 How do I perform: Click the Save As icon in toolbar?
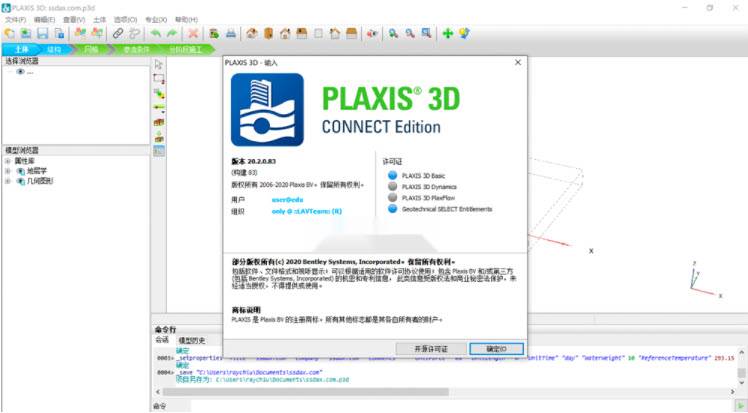pos(59,33)
